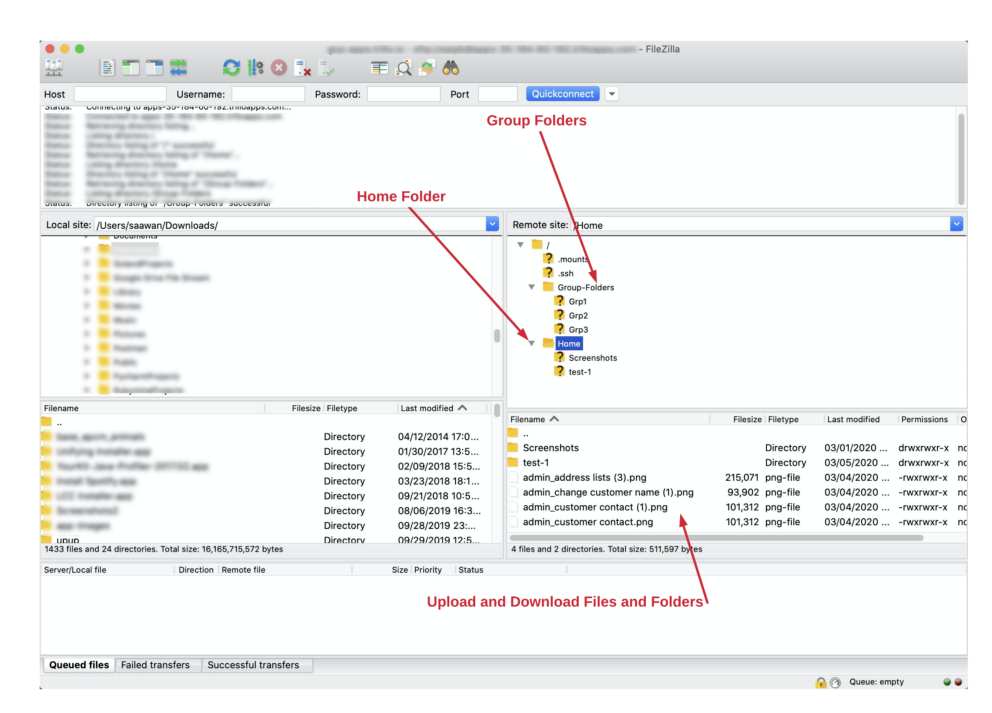Viewport: 992px width, 713px height.
Task: Click the remote file list horizontal scrollbar
Action: coord(717,538)
